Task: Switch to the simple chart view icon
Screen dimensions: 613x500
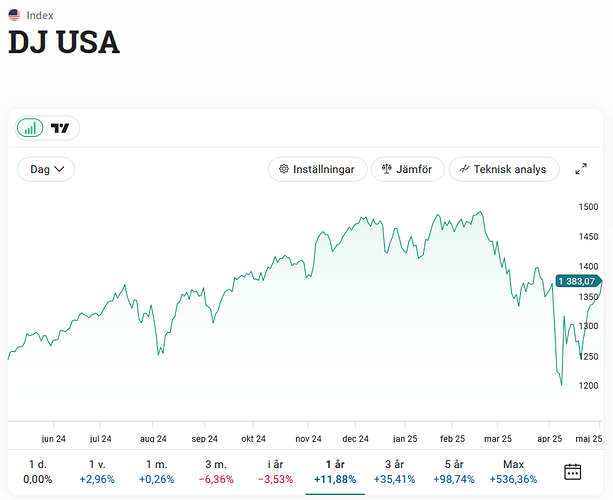Action: pos(31,128)
